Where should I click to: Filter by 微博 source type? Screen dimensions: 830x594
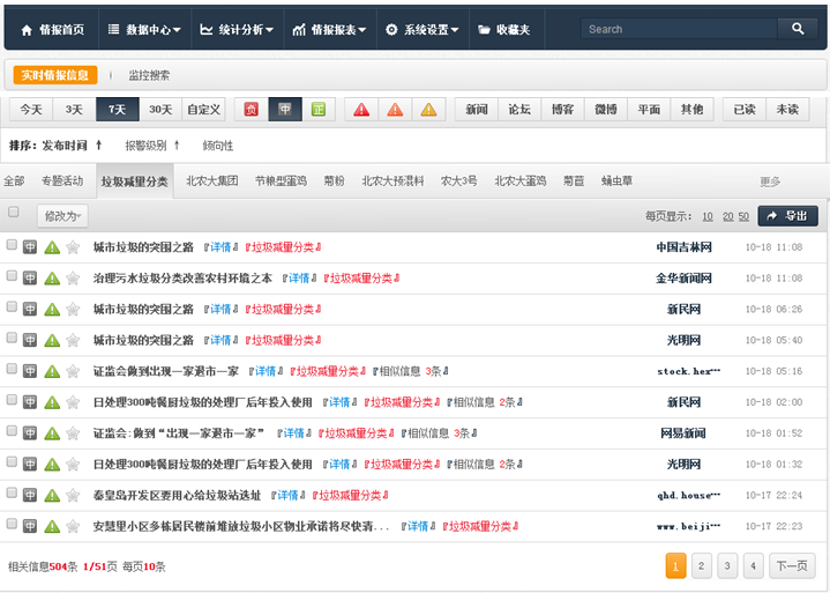coord(606,110)
